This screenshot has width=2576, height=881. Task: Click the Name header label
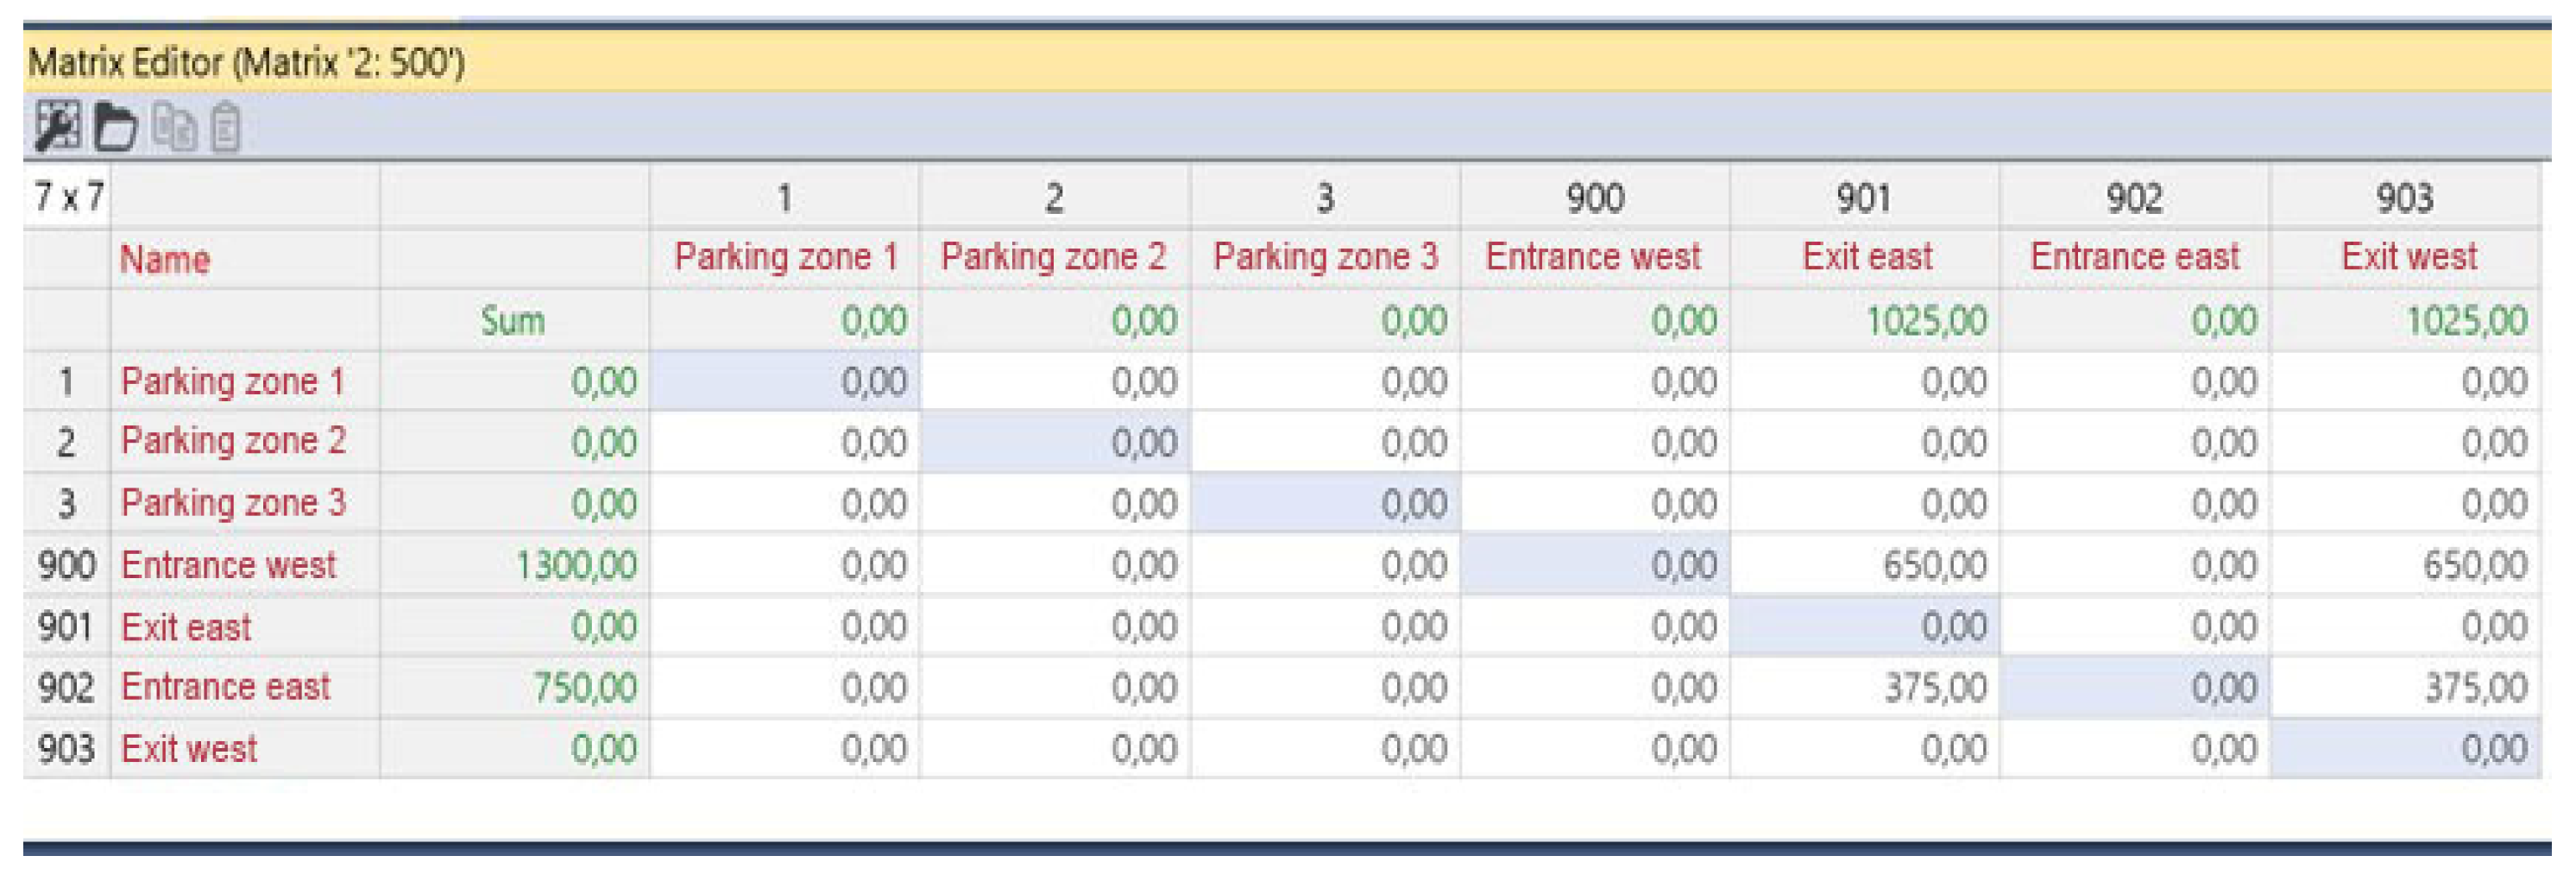[165, 260]
